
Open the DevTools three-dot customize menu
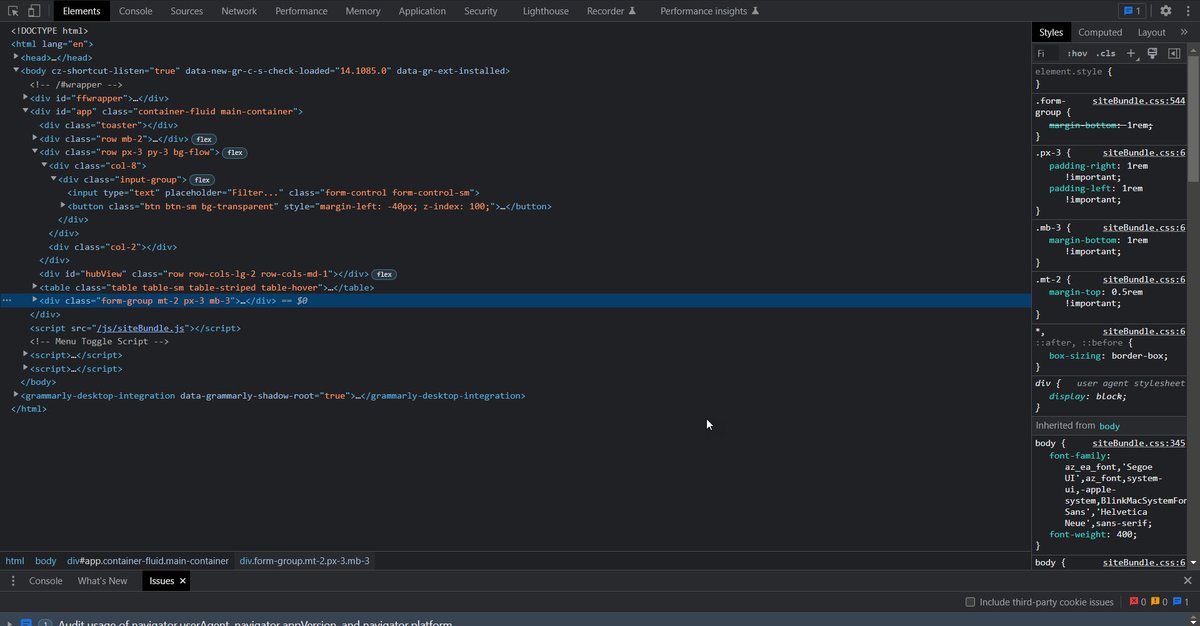tap(1187, 11)
